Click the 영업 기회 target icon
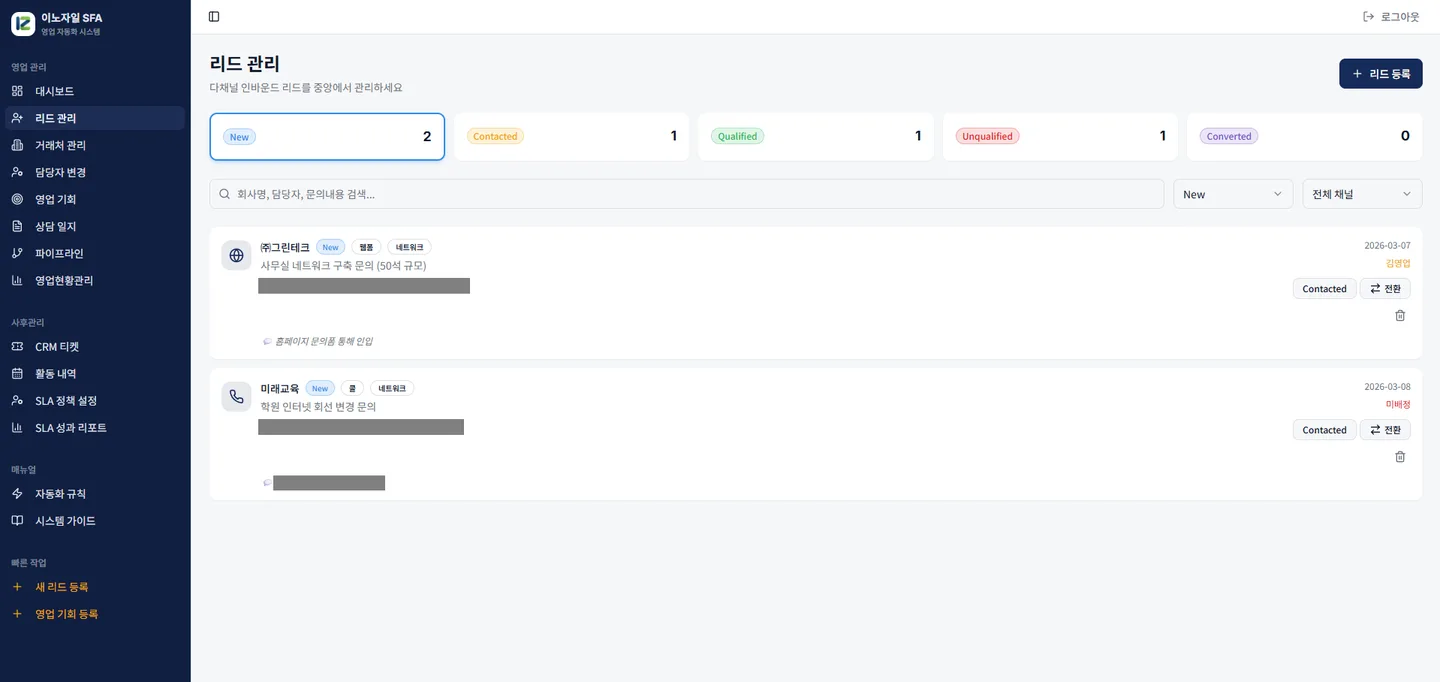This screenshot has width=1440, height=682. coord(17,199)
